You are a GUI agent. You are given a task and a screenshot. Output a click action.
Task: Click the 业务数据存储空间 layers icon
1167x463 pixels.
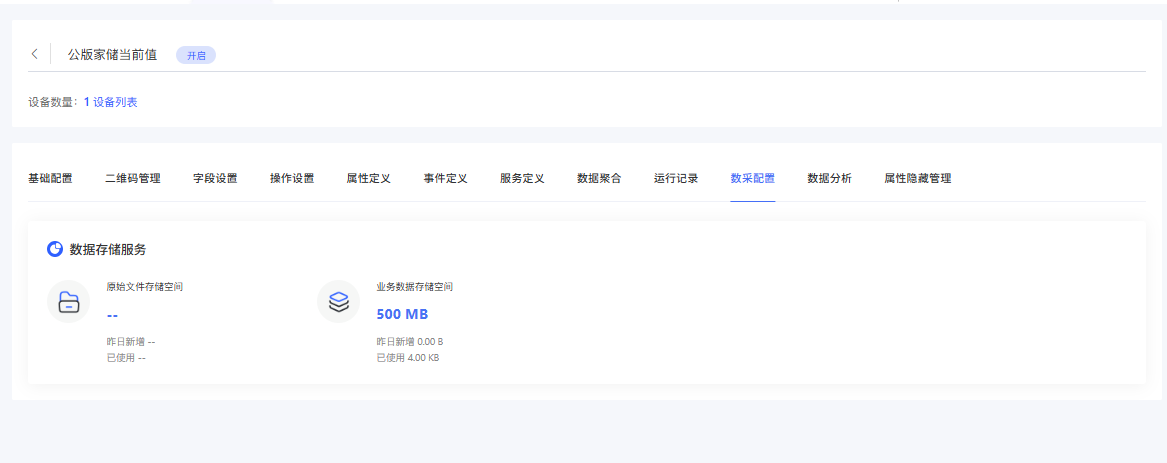[338, 302]
